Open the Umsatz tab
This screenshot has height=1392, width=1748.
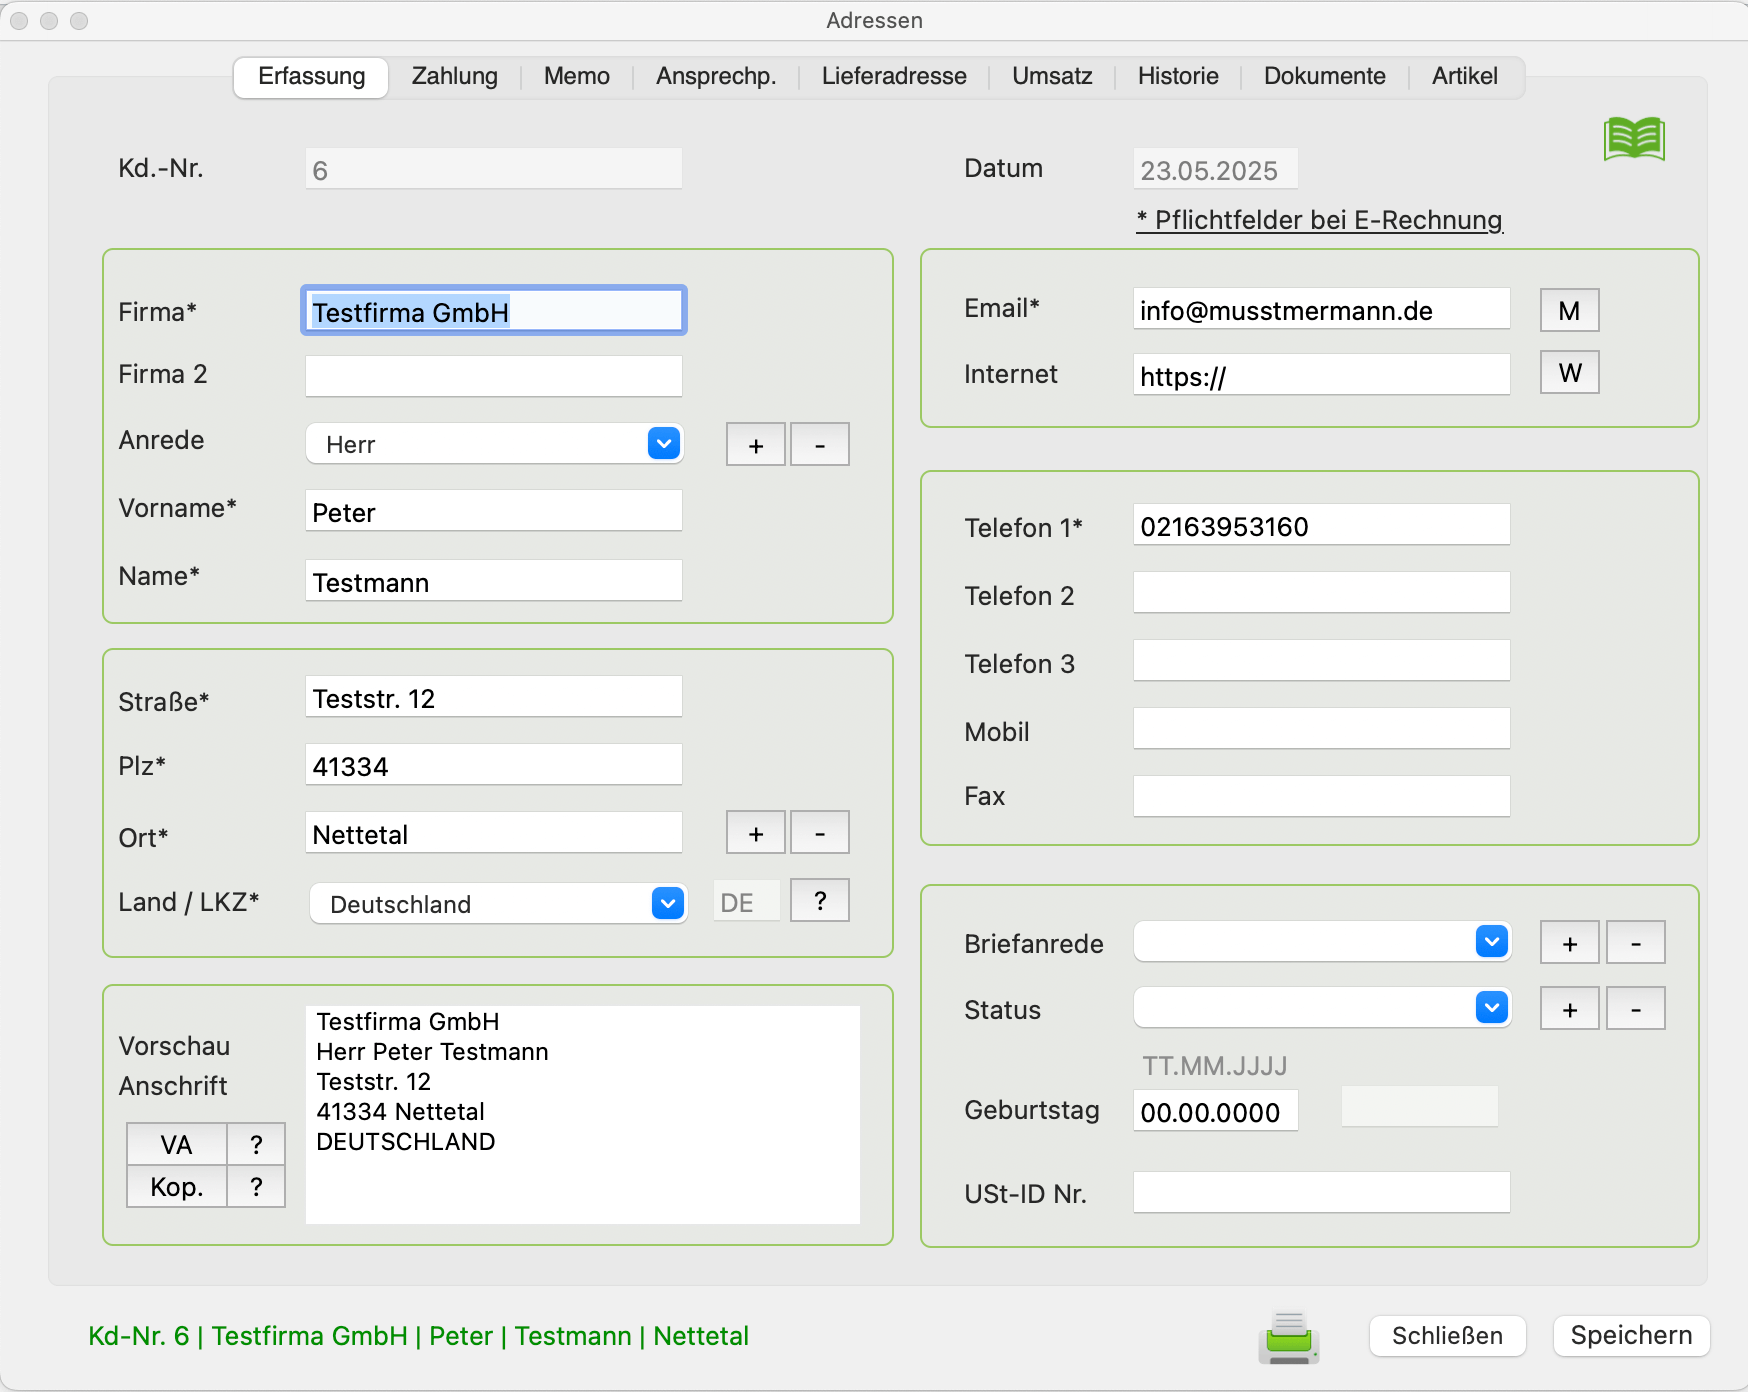1052,77
